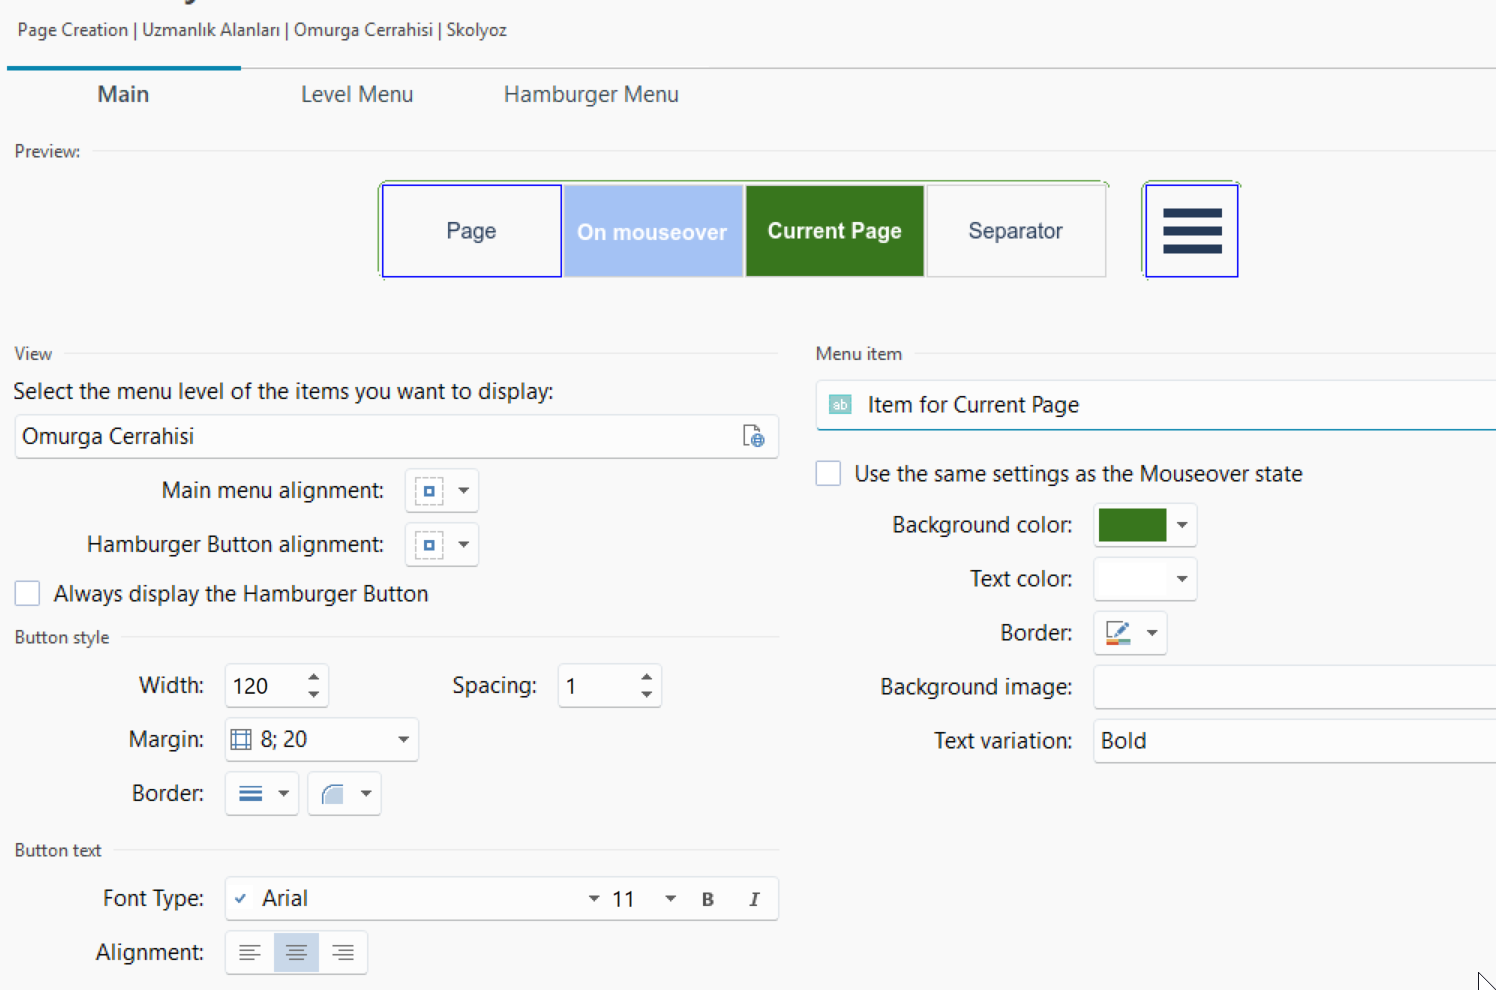Set button text alignment to center
The width and height of the screenshot is (1496, 990).
[x=296, y=953]
